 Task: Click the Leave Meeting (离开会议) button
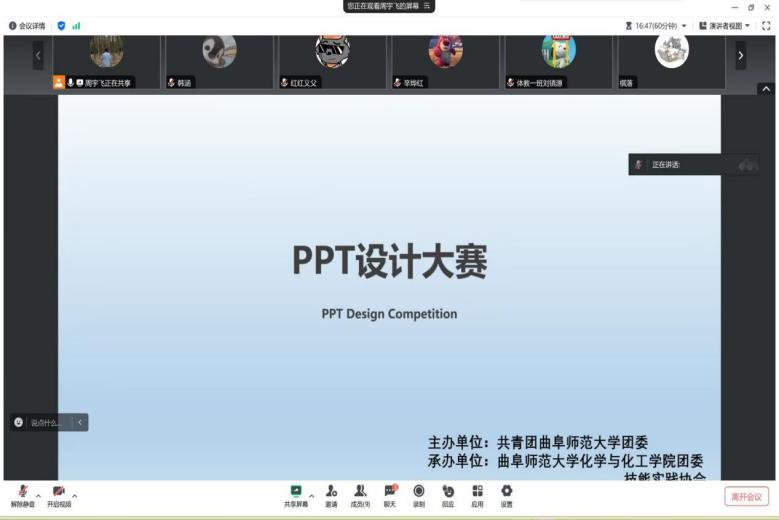[x=746, y=496]
